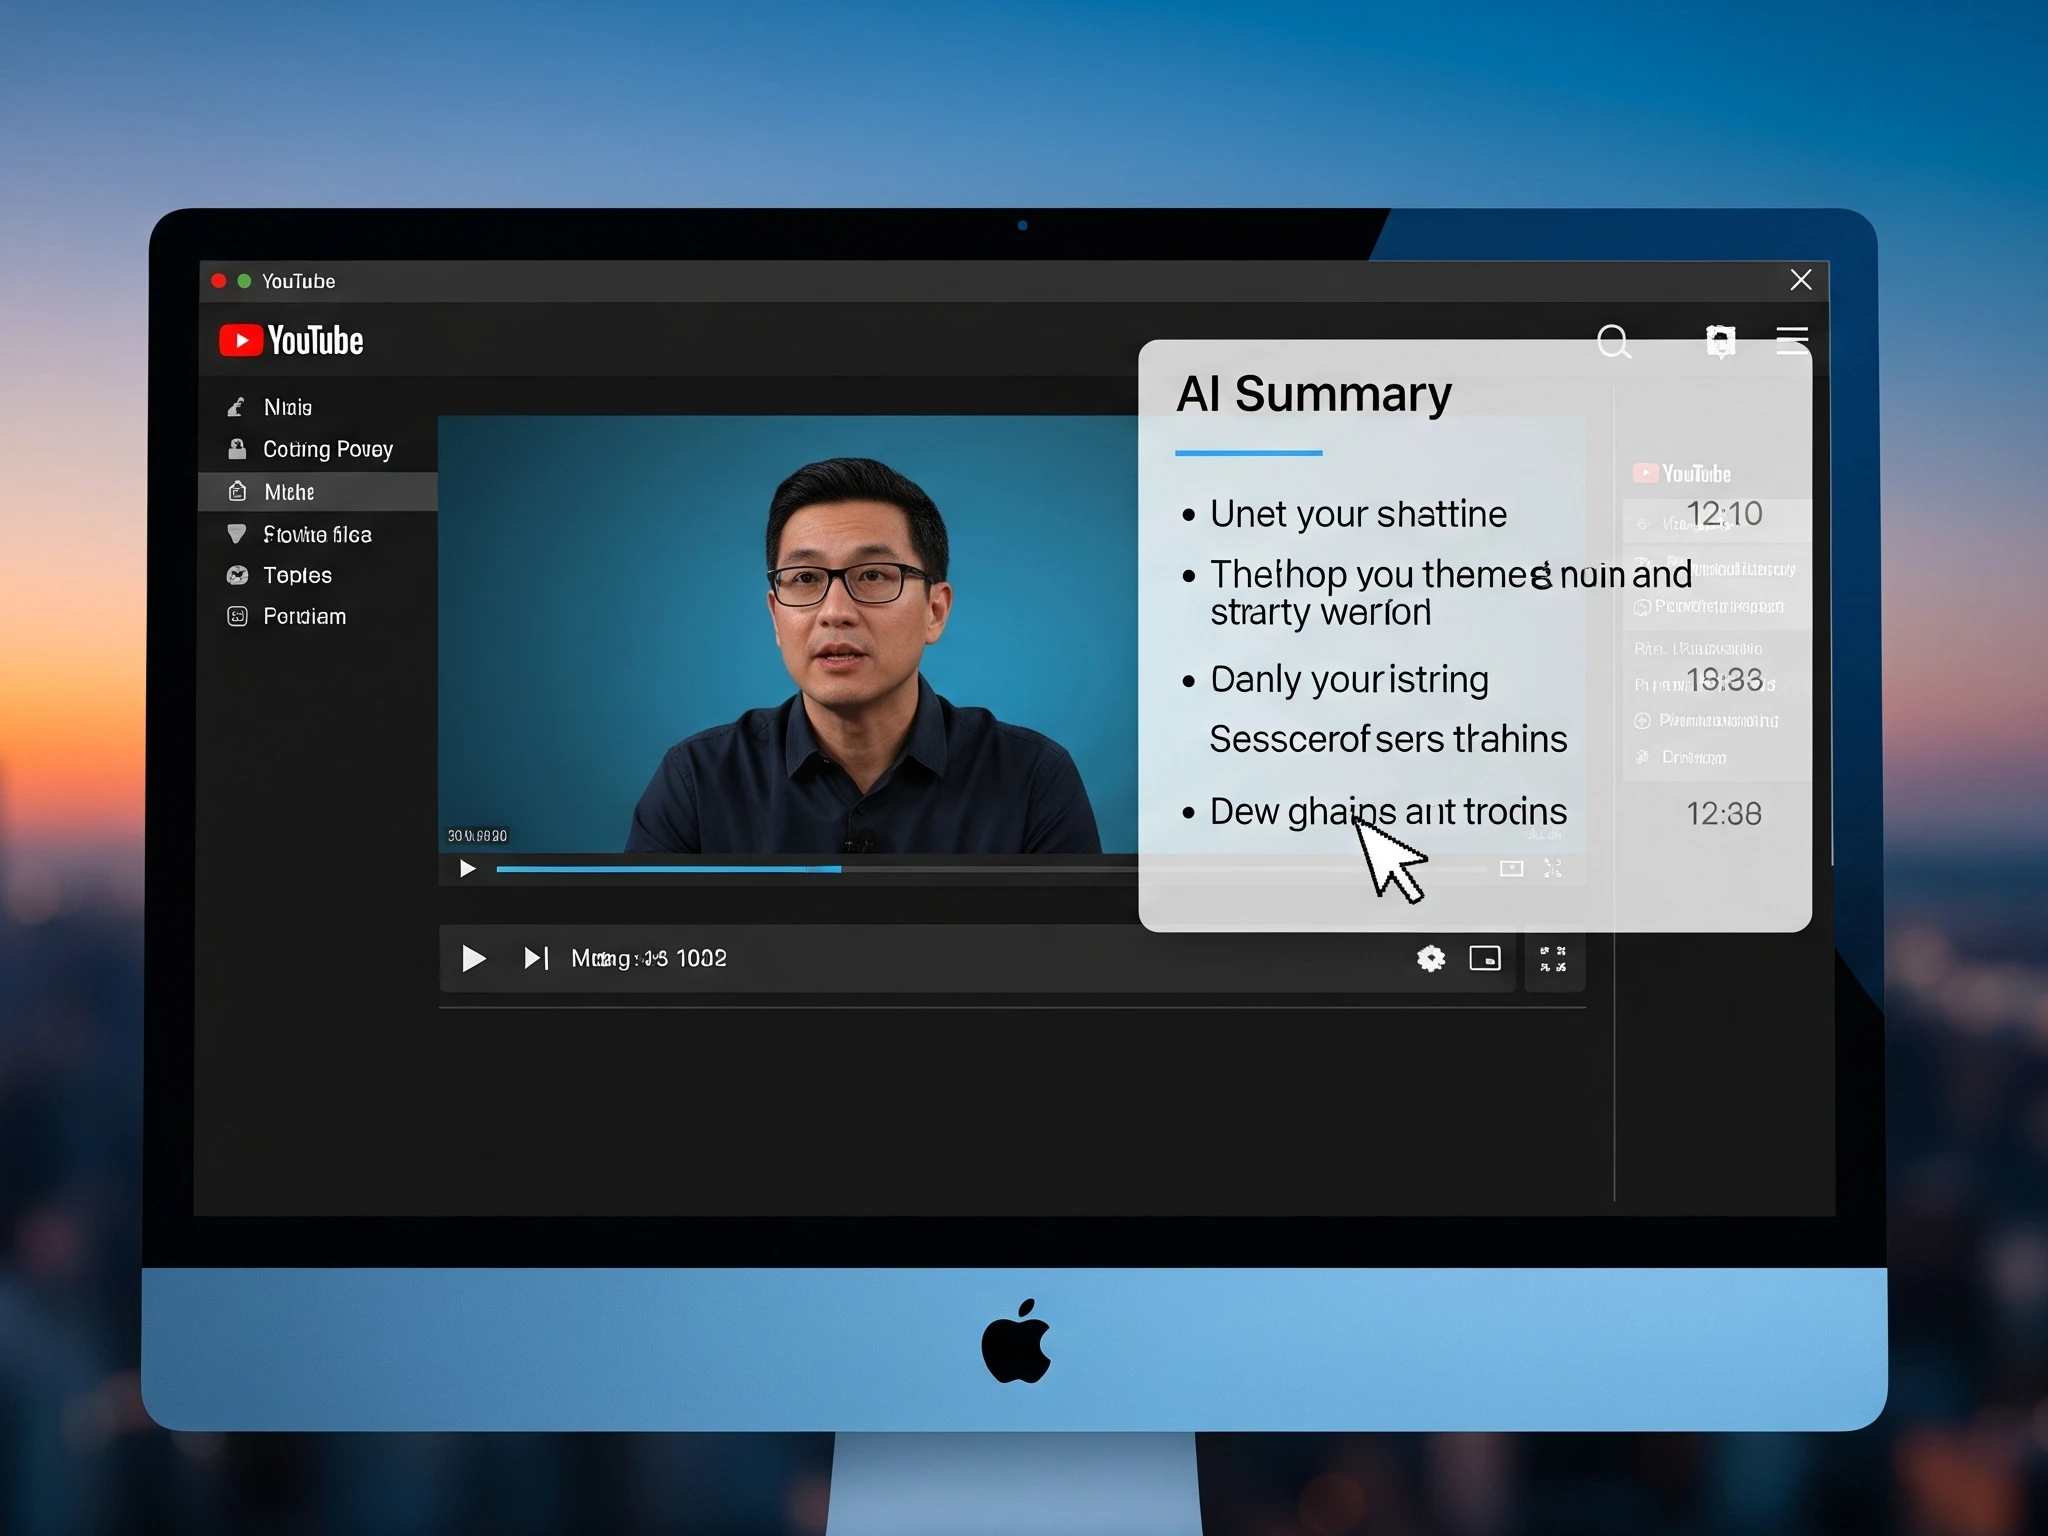Screen dimensions: 2048x1536
Task: Click the red window close dot
Action: pos(219,281)
